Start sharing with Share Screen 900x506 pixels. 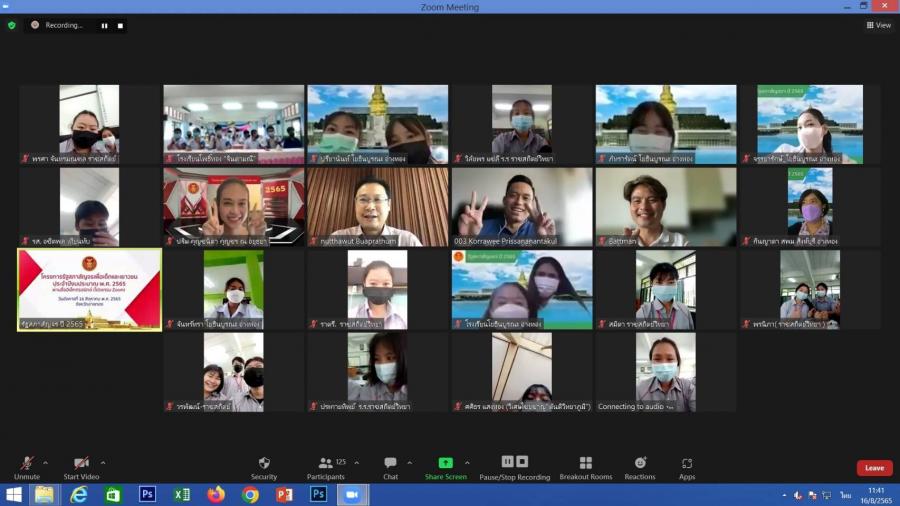click(x=445, y=466)
